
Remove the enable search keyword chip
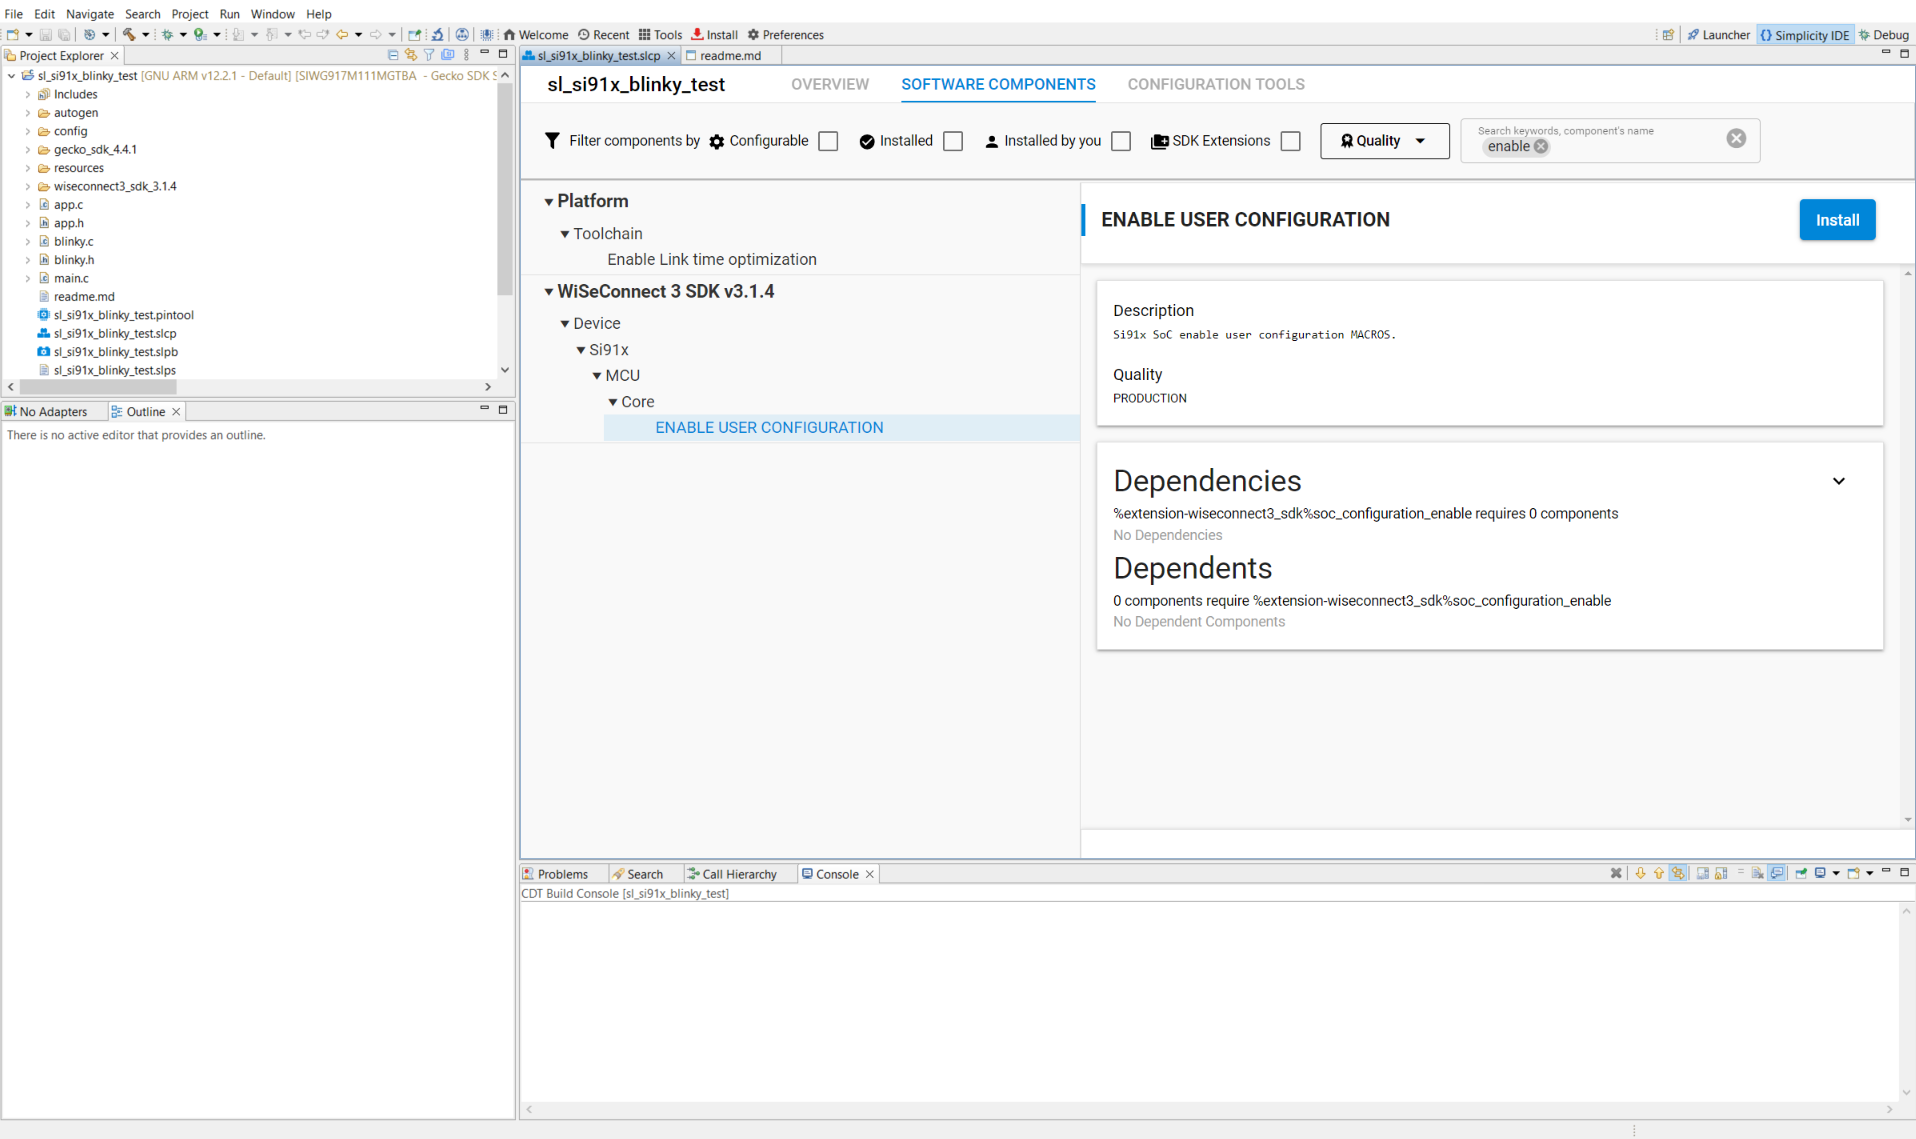(1541, 146)
